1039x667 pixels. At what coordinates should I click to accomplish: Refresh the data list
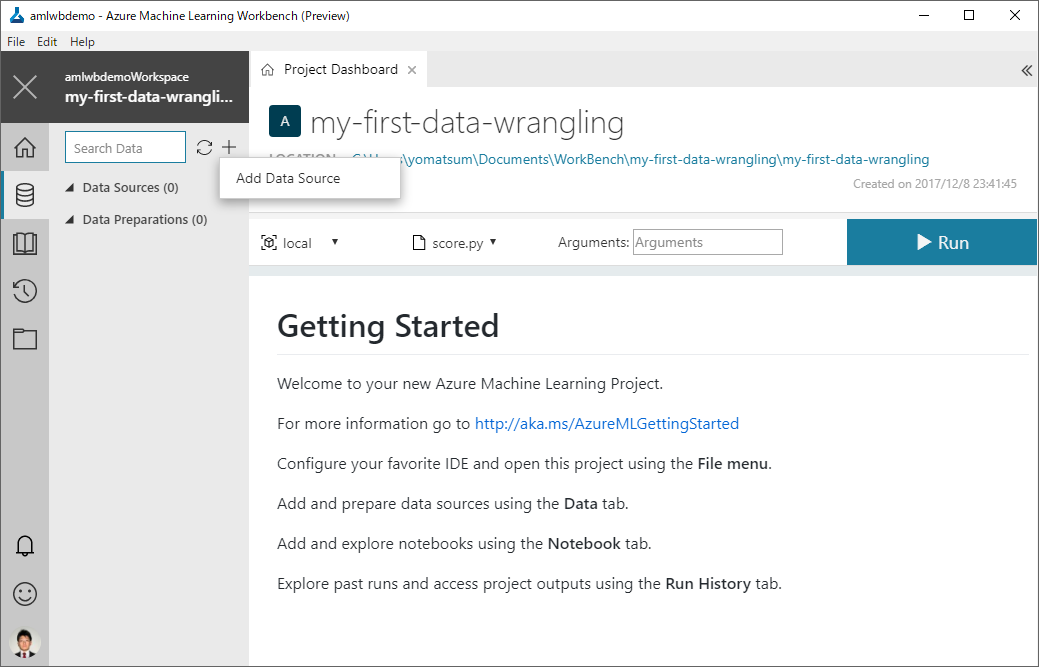[x=204, y=148]
